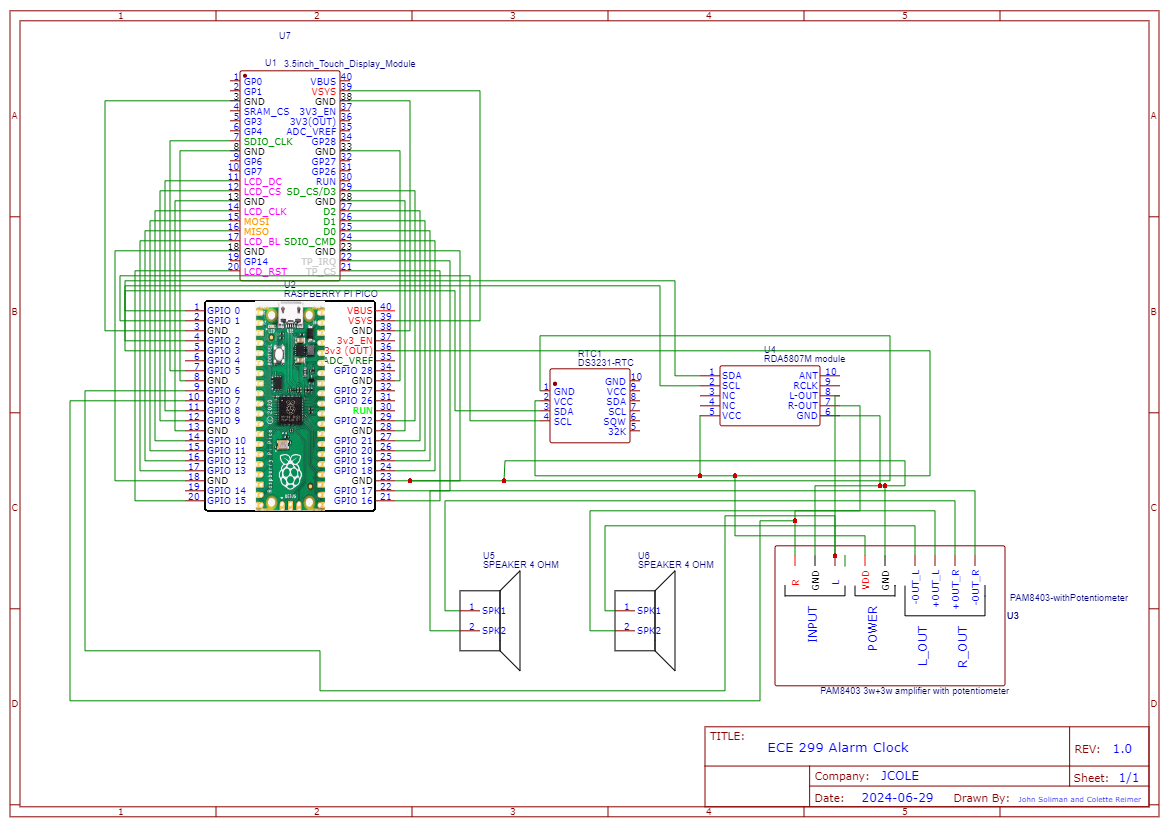Click the Drawn By names text
Screen dimensions: 1169x827
[1078, 799]
